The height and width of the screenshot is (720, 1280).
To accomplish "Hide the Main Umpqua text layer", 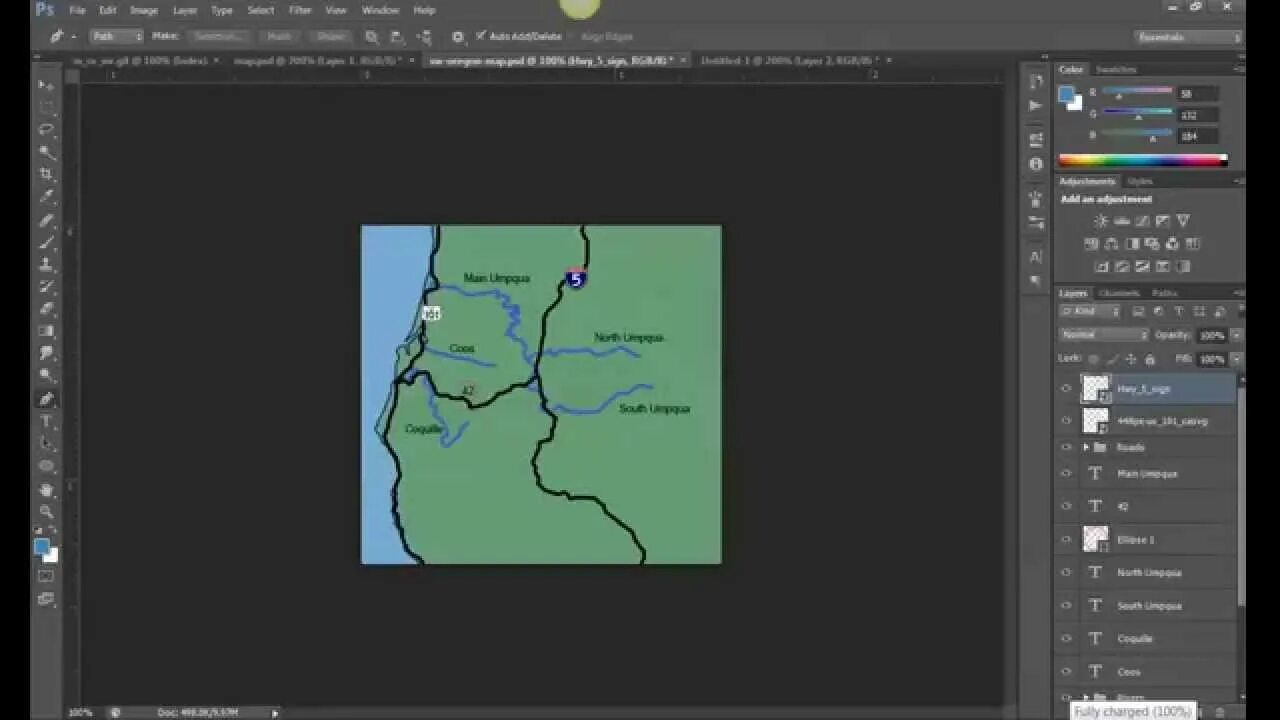I will [1066, 474].
